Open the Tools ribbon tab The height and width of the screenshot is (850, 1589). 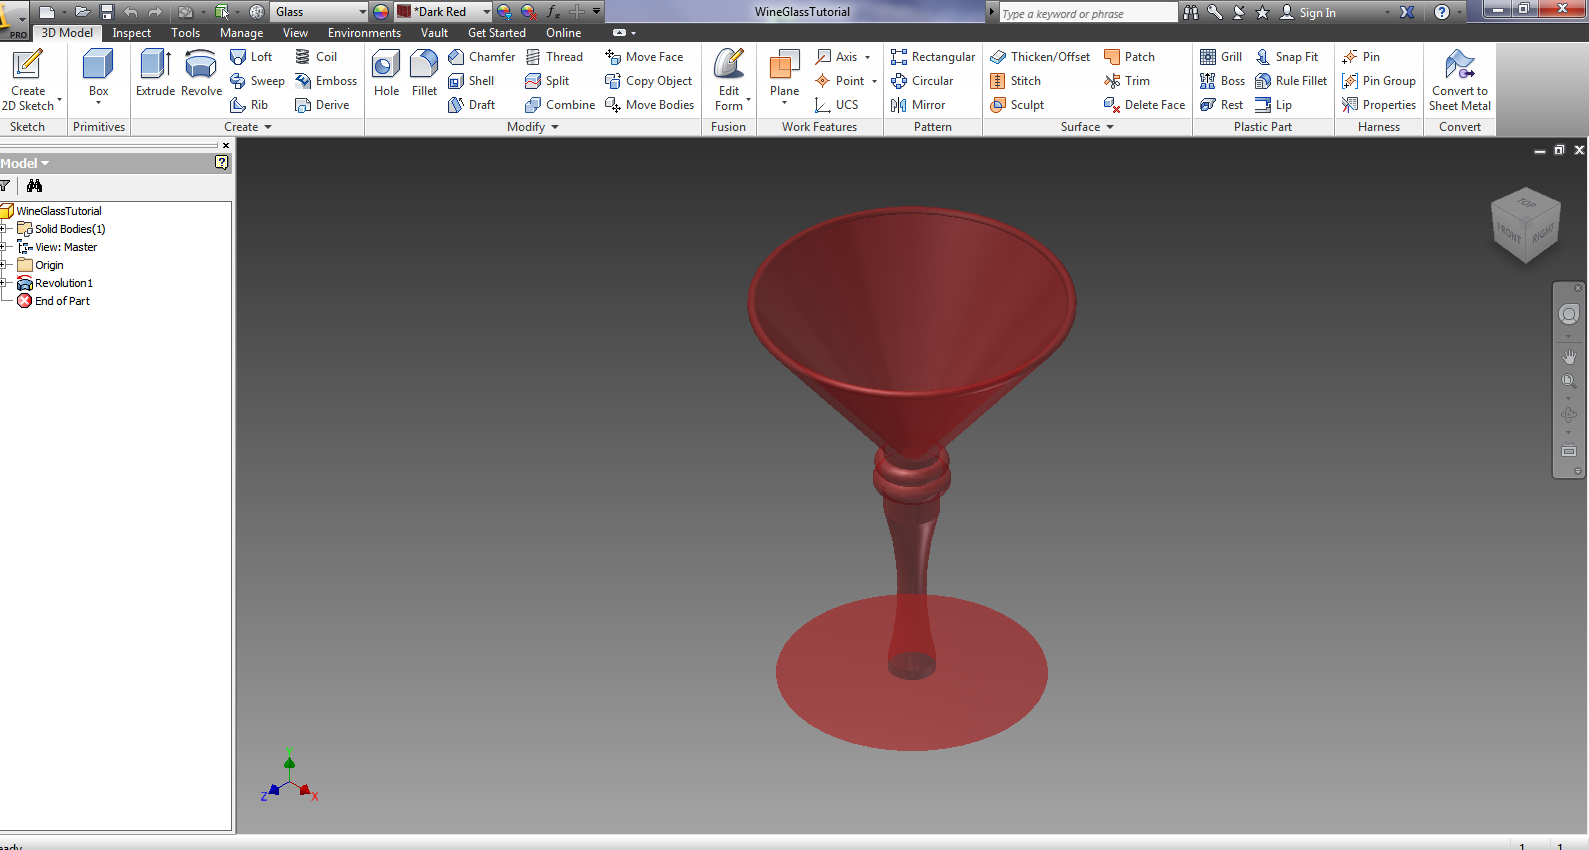pyautogui.click(x=185, y=33)
